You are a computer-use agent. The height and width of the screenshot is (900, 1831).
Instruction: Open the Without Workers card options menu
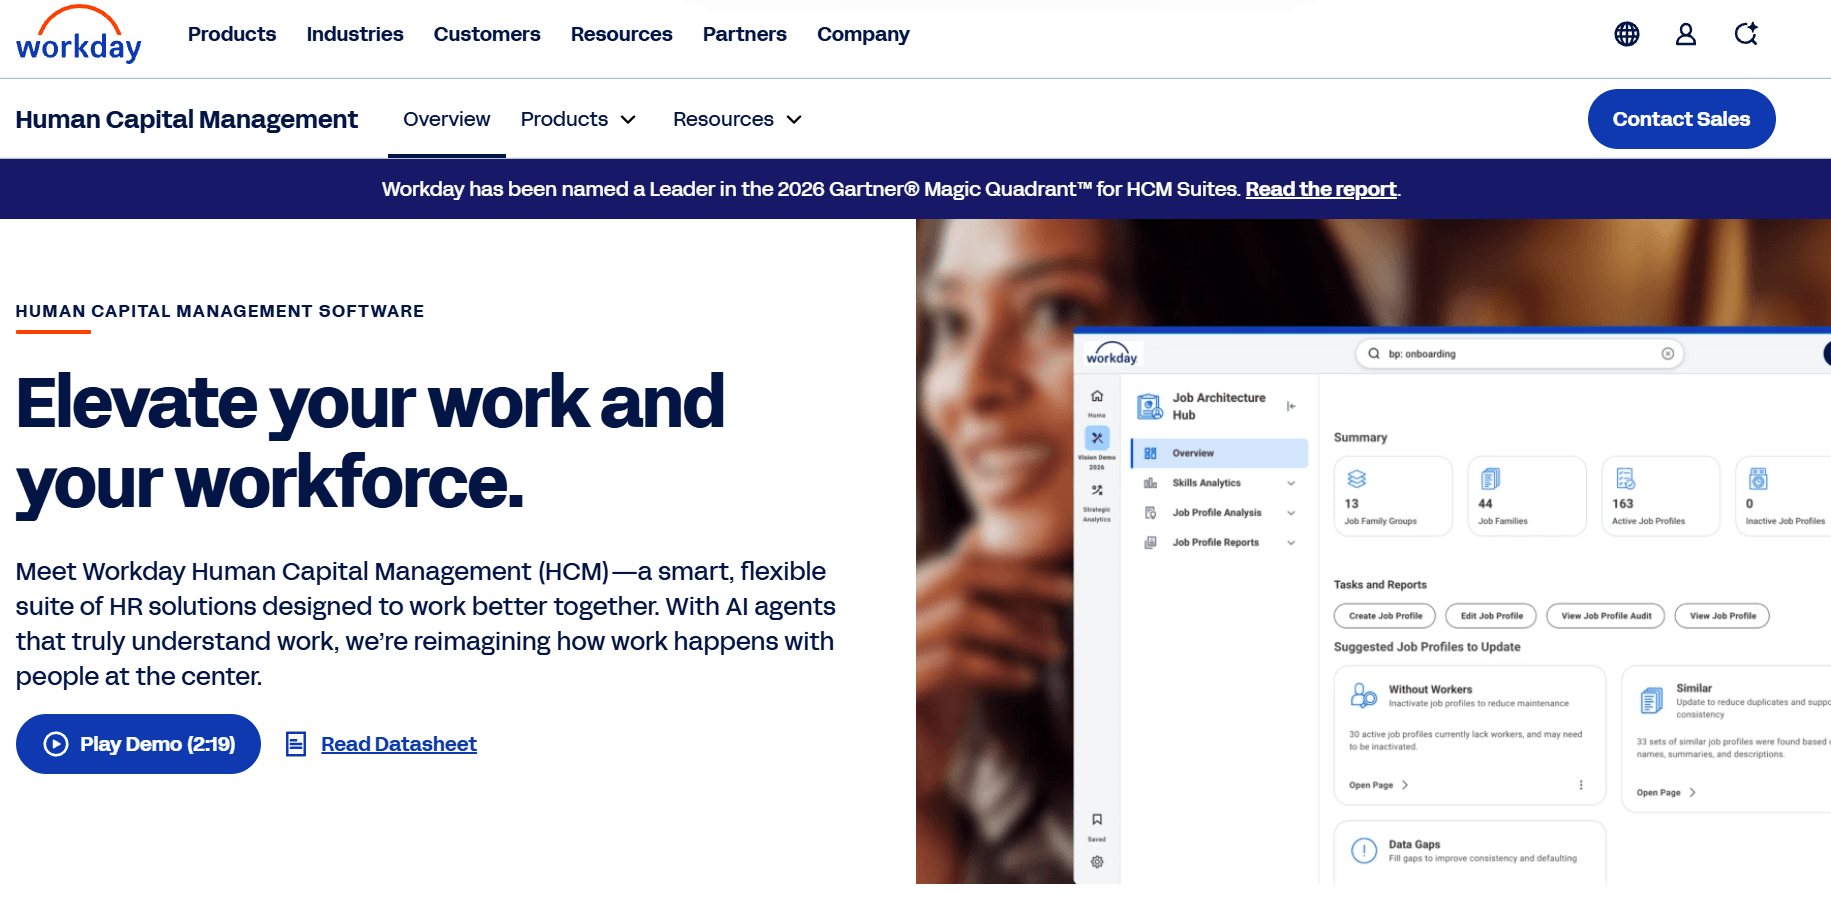pyautogui.click(x=1581, y=785)
